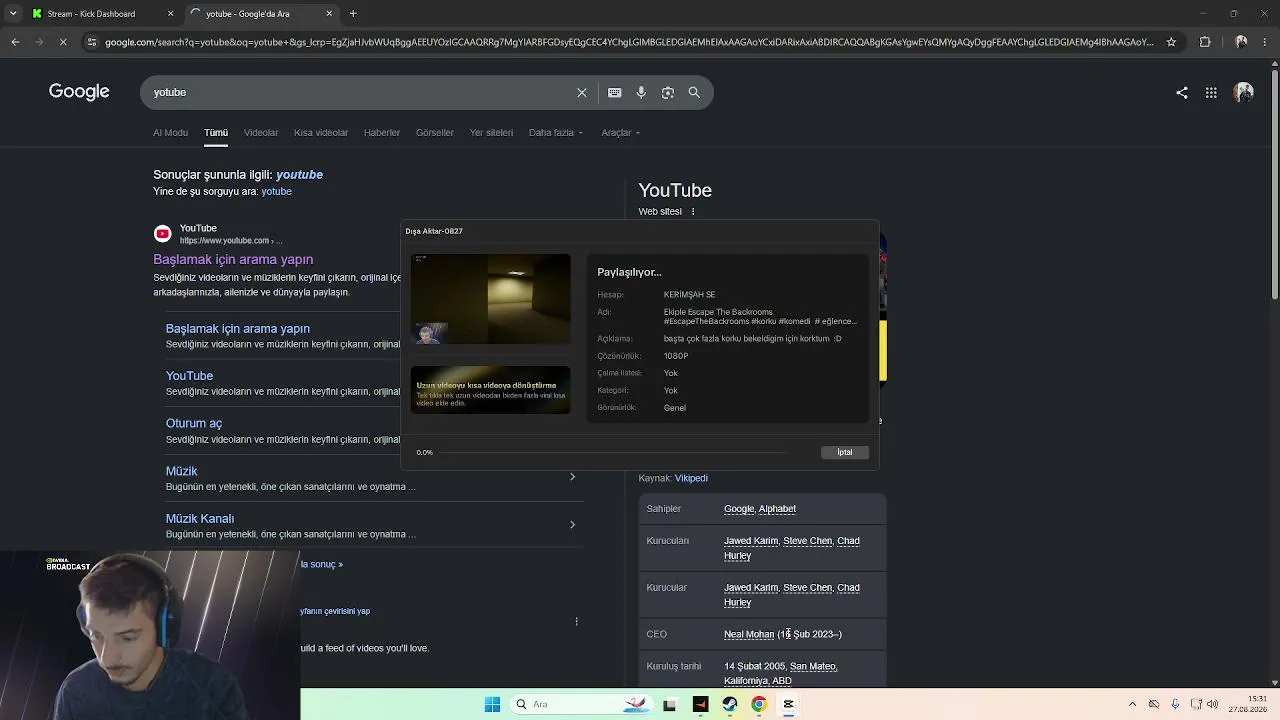Show hidden system tray icons
Viewport: 1280px width, 720px height.
[1132, 704]
